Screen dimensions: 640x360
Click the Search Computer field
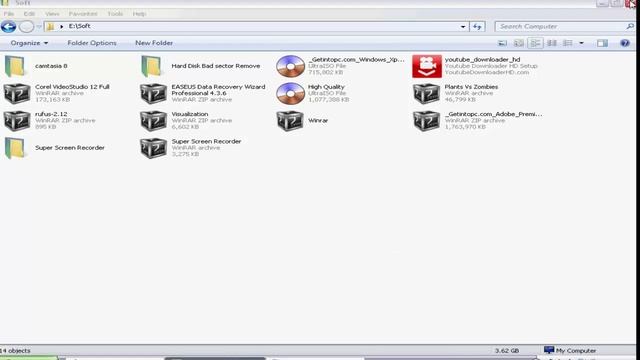pyautogui.click(x=564, y=27)
